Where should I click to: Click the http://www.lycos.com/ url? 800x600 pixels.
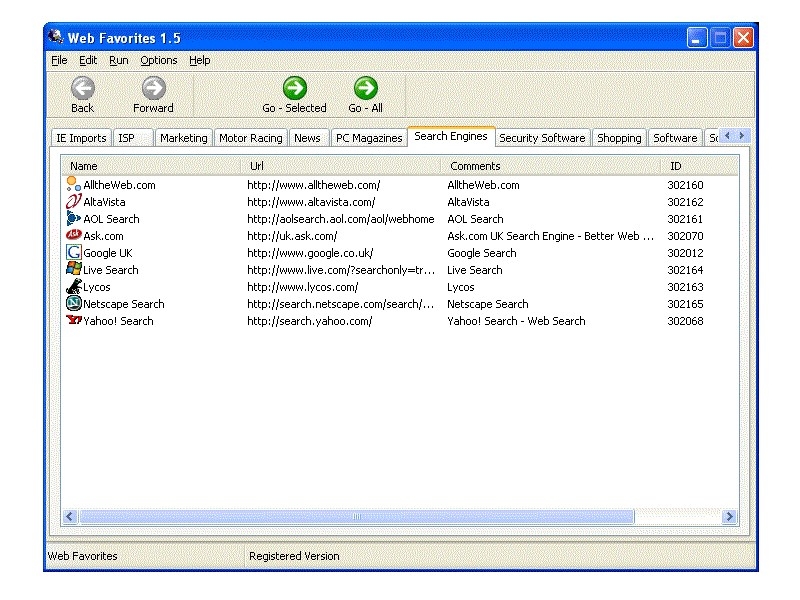click(x=303, y=287)
